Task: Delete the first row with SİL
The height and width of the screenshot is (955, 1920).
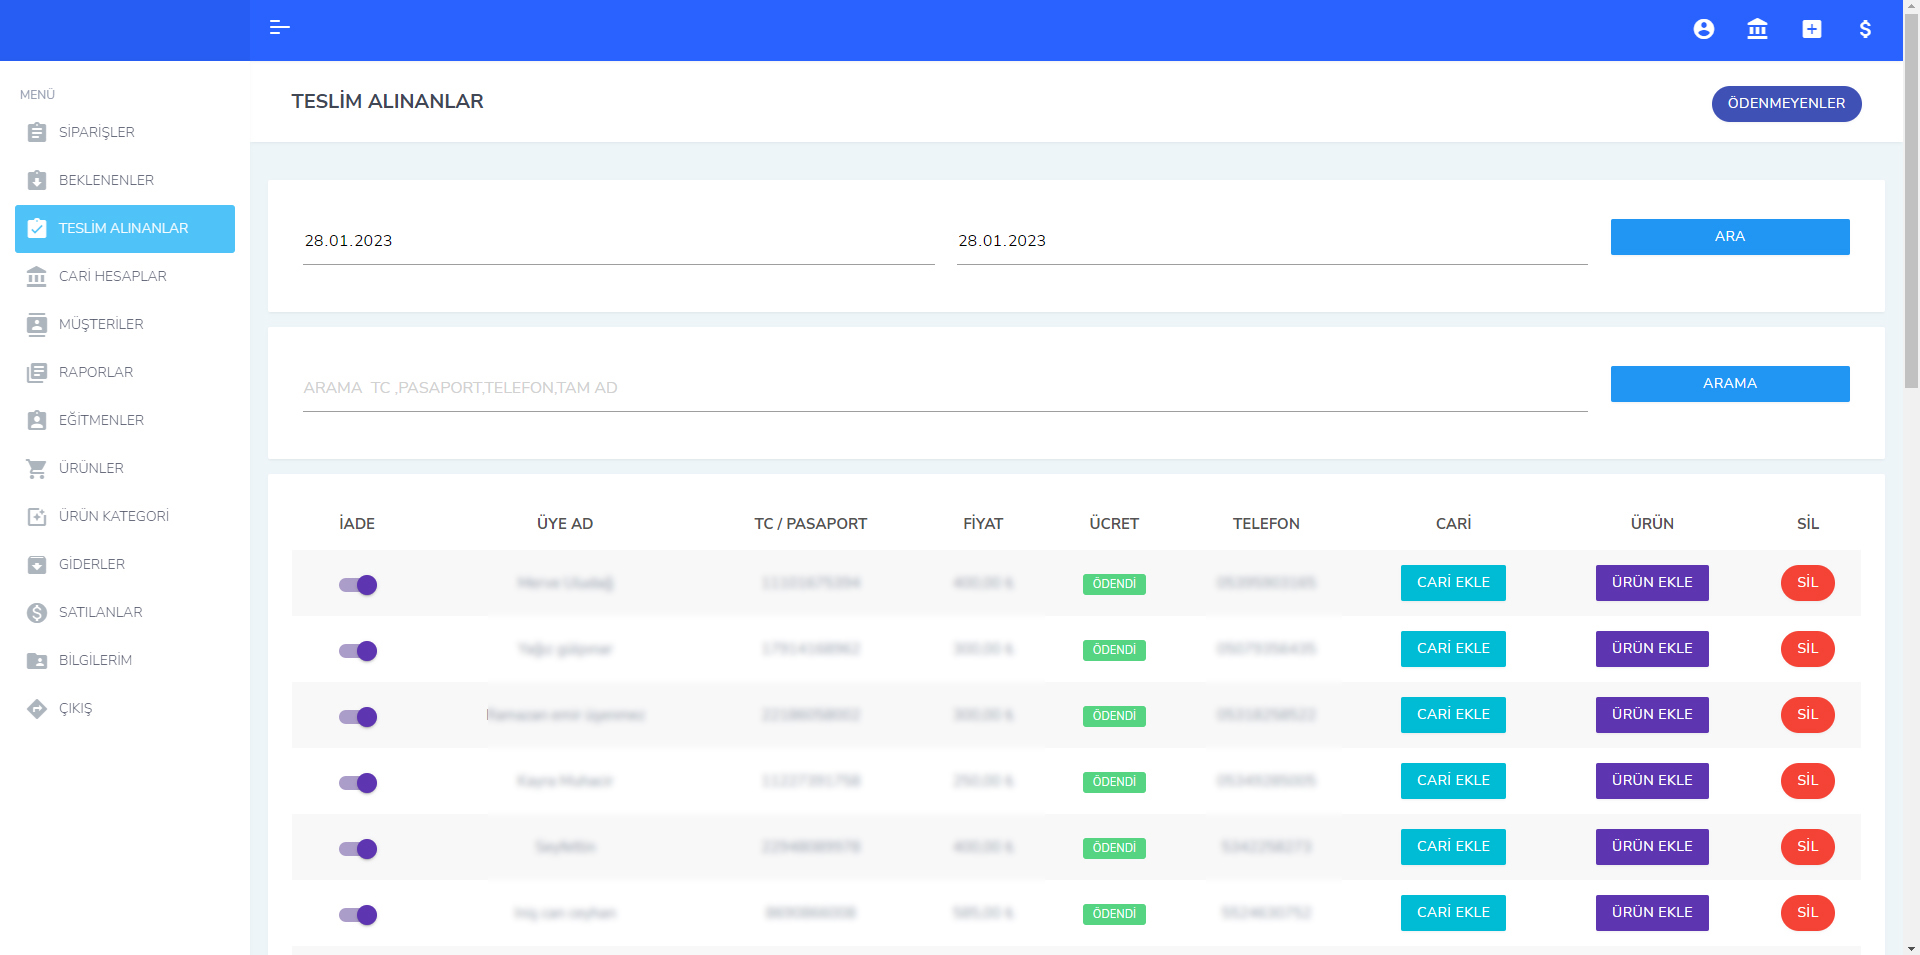Action: point(1808,583)
